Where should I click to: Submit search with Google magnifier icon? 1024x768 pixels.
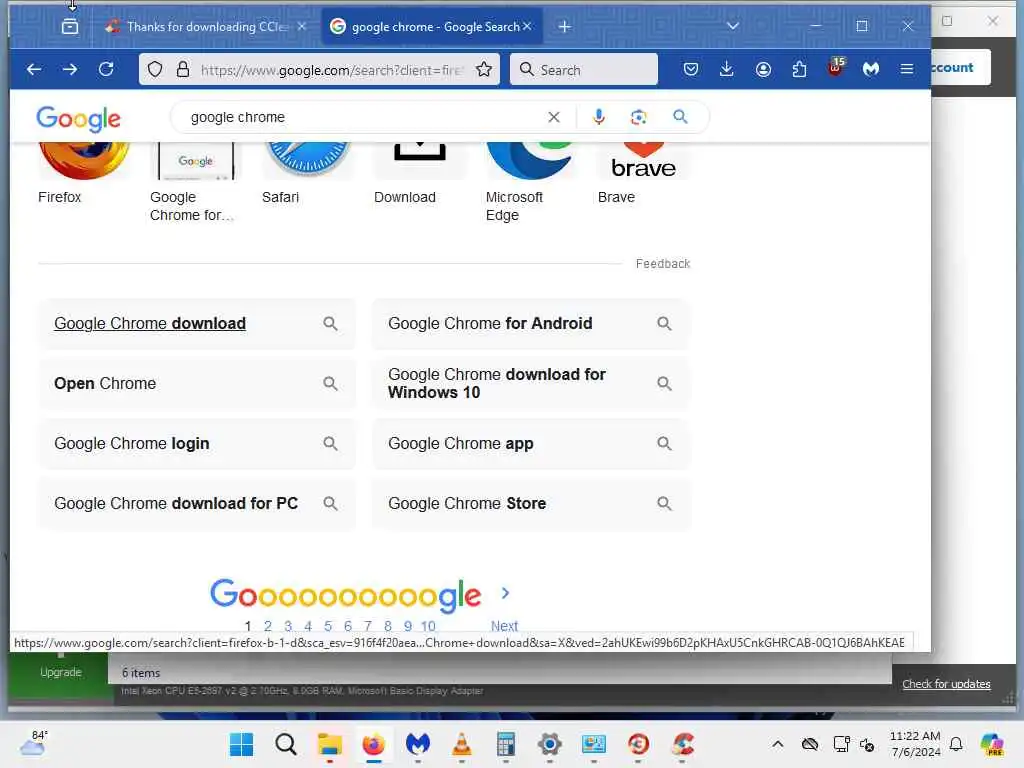pos(680,117)
